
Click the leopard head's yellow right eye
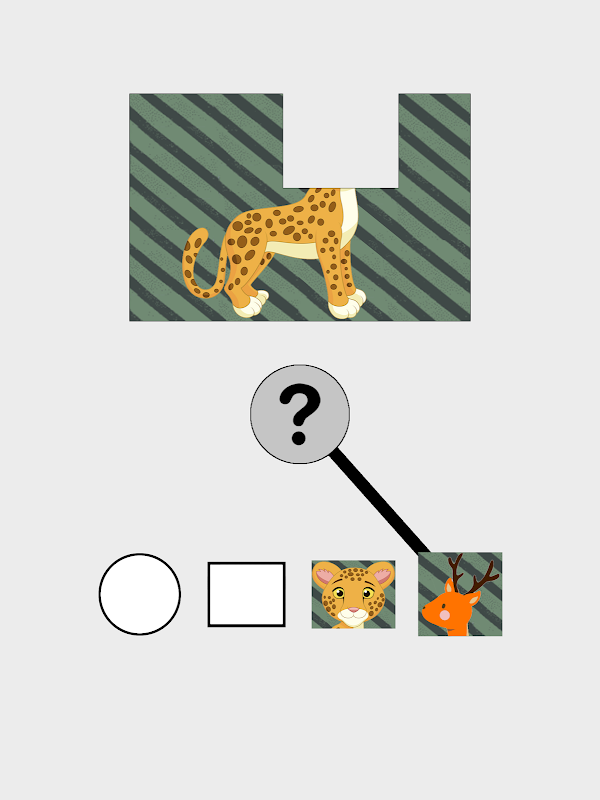click(x=368, y=593)
